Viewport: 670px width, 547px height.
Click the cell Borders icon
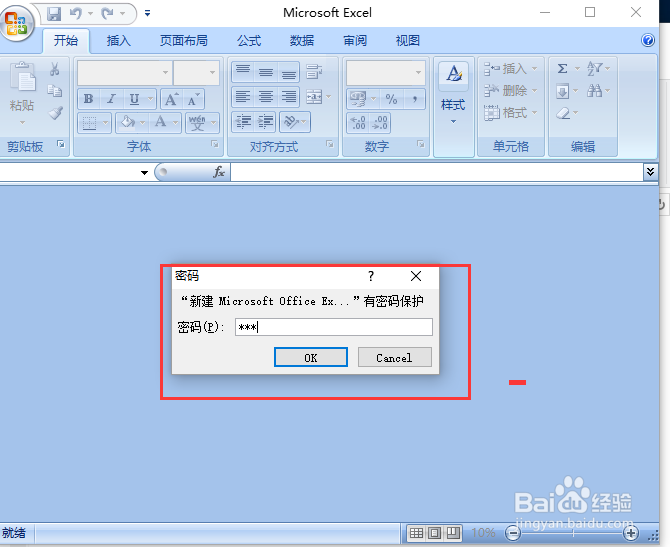coord(89,123)
